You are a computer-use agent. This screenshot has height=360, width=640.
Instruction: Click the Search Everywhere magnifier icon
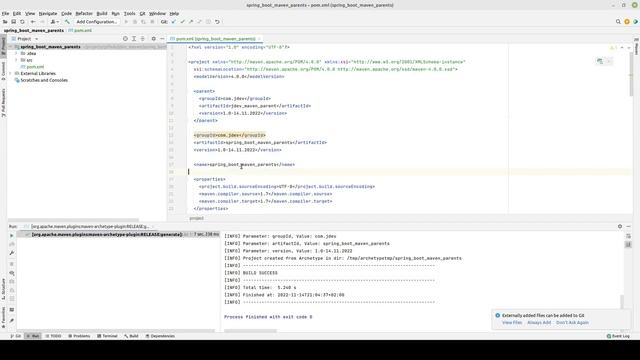pyautogui.click(x=618, y=22)
